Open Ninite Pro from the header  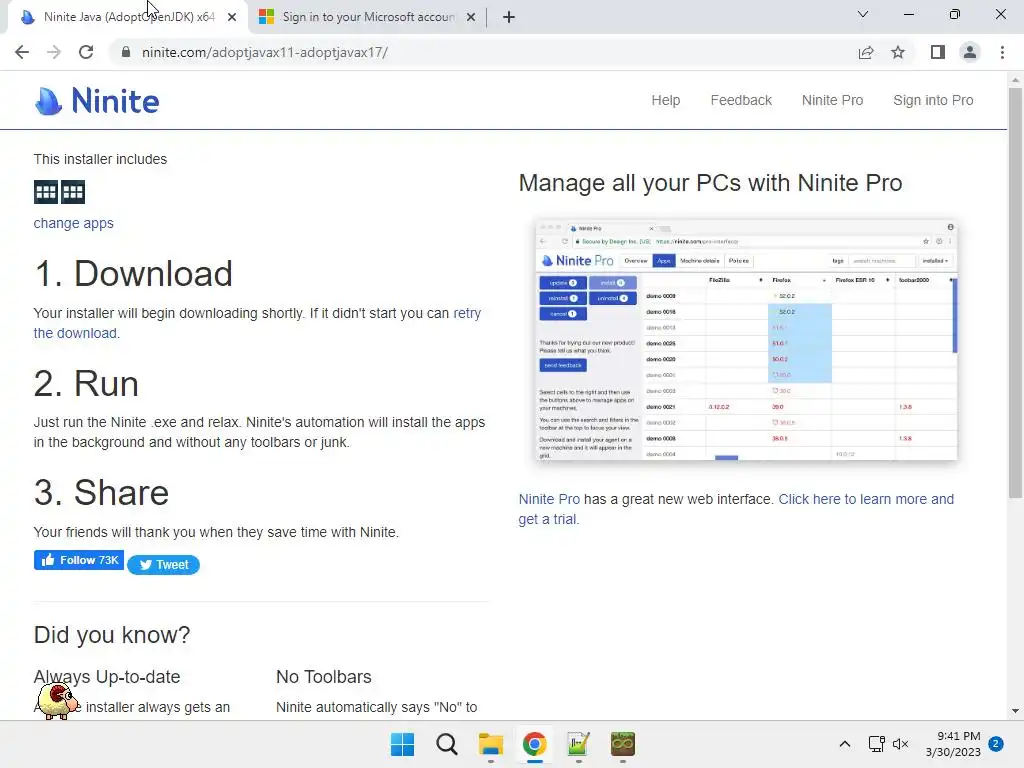pyautogui.click(x=833, y=100)
